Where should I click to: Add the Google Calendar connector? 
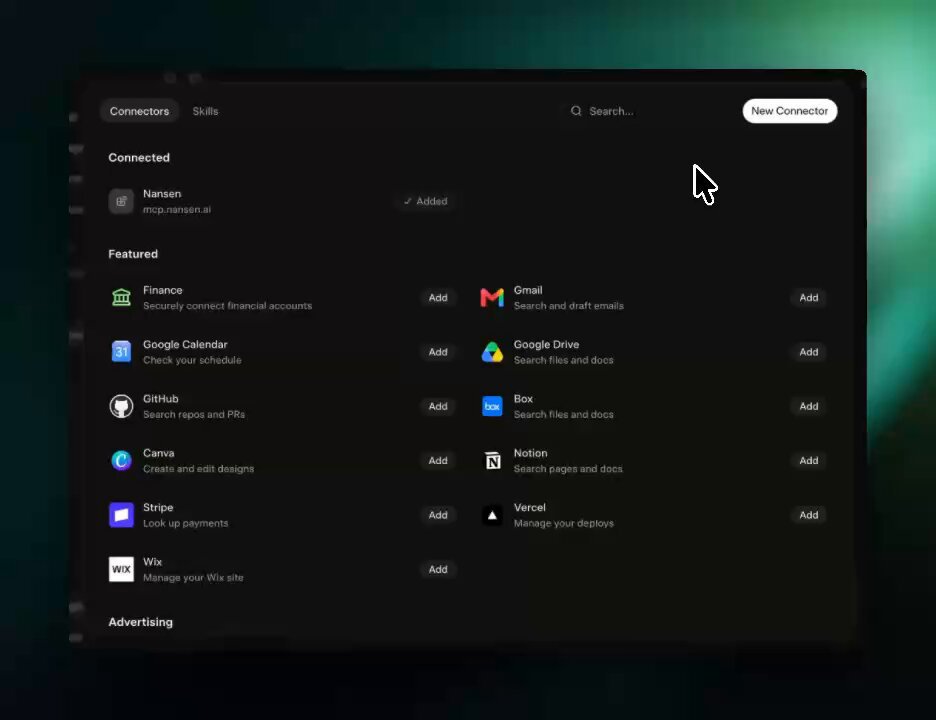click(x=438, y=352)
